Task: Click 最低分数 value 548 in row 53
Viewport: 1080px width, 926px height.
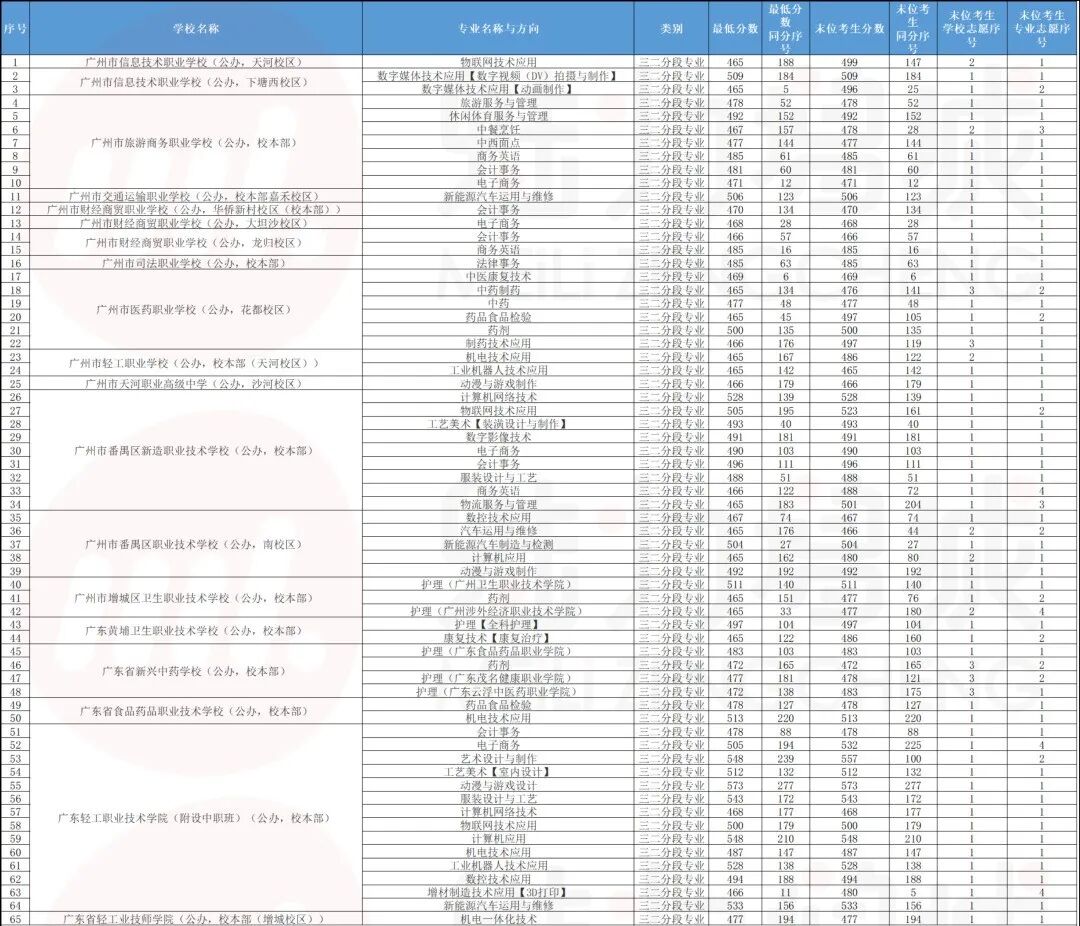Action: pyautogui.click(x=735, y=759)
